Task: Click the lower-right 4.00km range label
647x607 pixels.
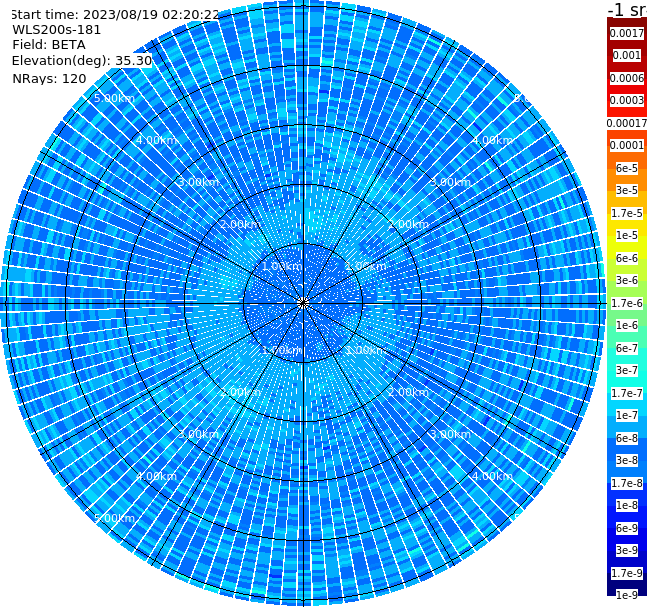Action: 492,476
